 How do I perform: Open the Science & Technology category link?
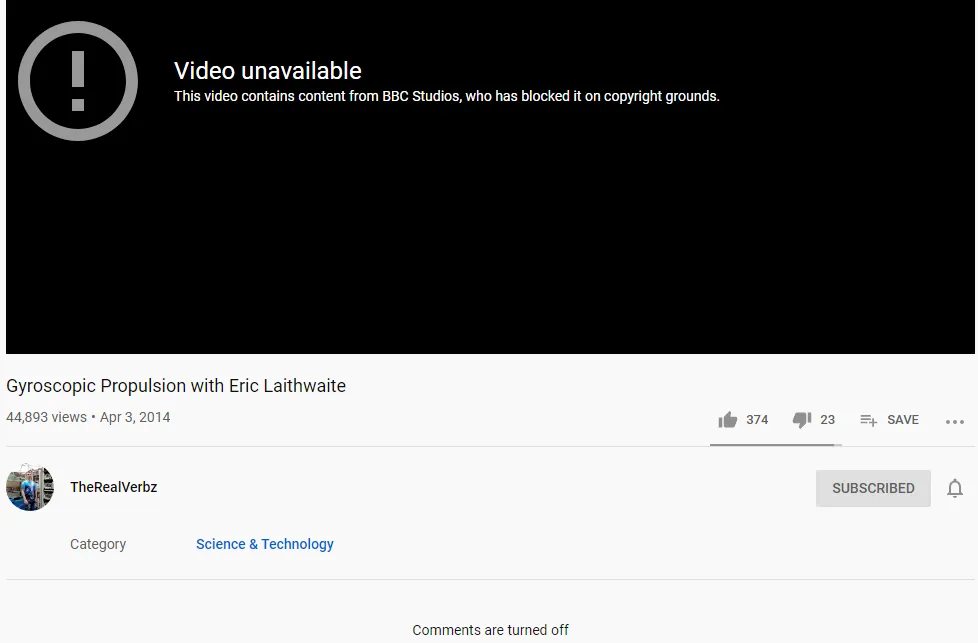point(264,544)
